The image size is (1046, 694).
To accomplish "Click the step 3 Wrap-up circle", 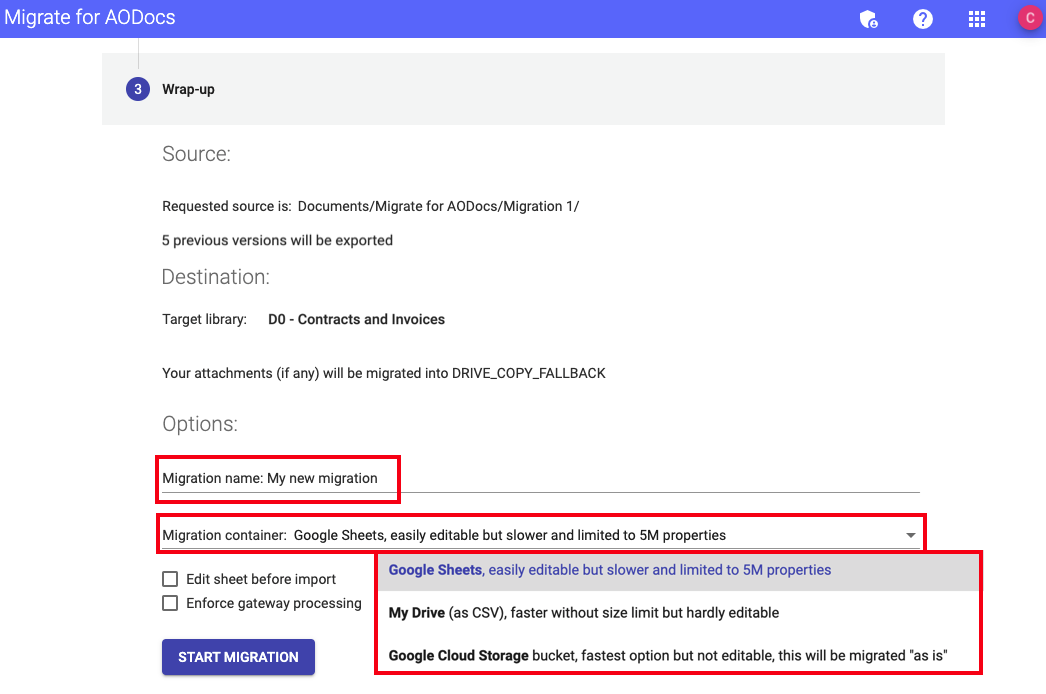I will point(138,89).
